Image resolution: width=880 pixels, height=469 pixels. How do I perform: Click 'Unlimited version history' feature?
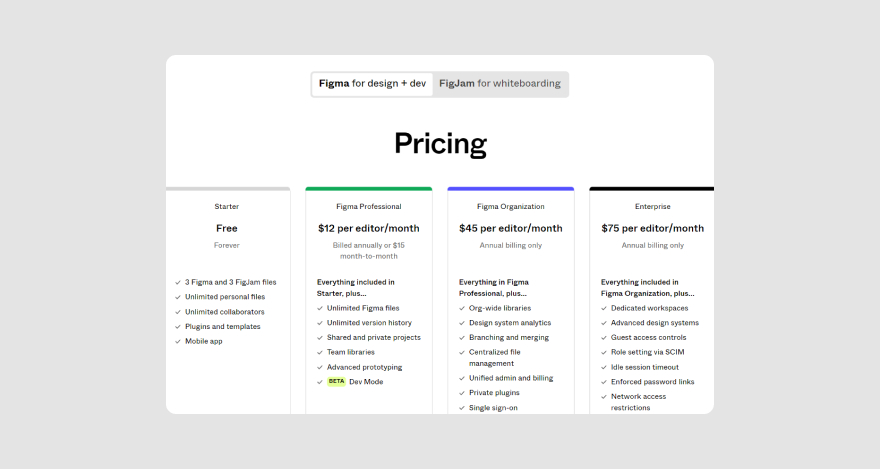[369, 323]
